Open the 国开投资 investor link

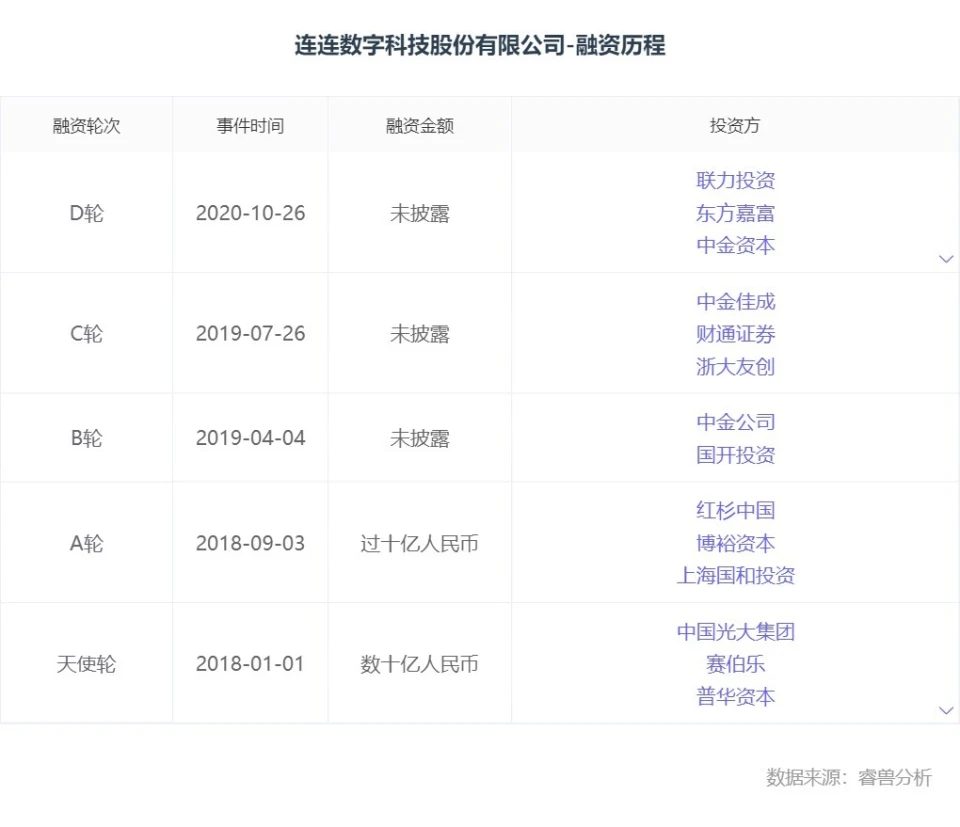(735, 455)
